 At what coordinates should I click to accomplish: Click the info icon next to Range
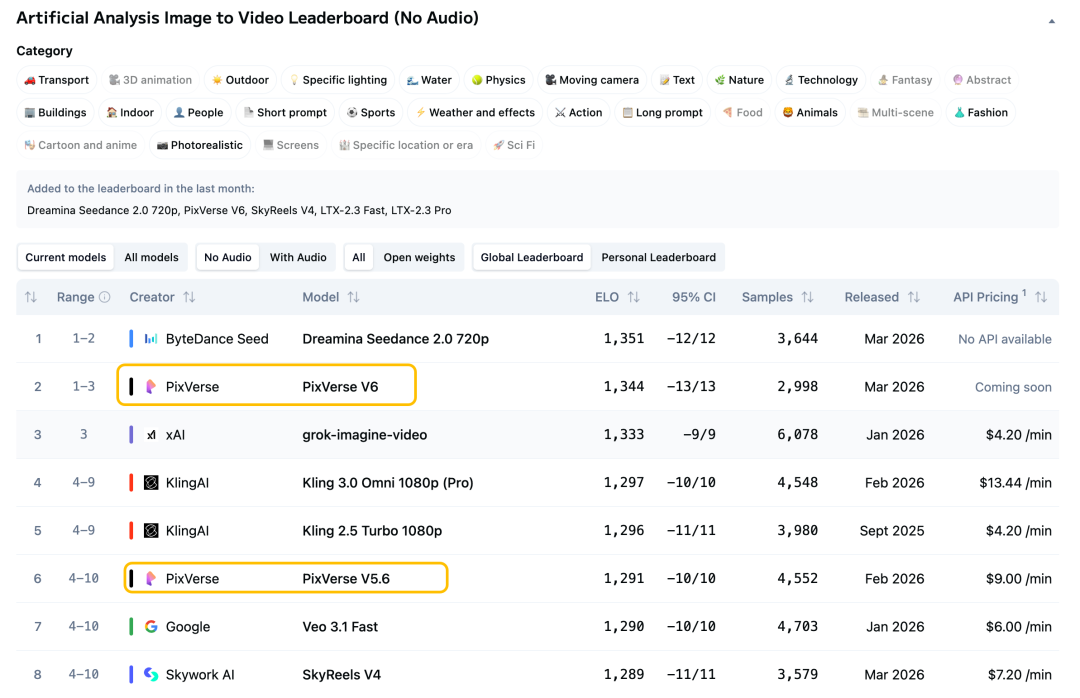(x=105, y=297)
